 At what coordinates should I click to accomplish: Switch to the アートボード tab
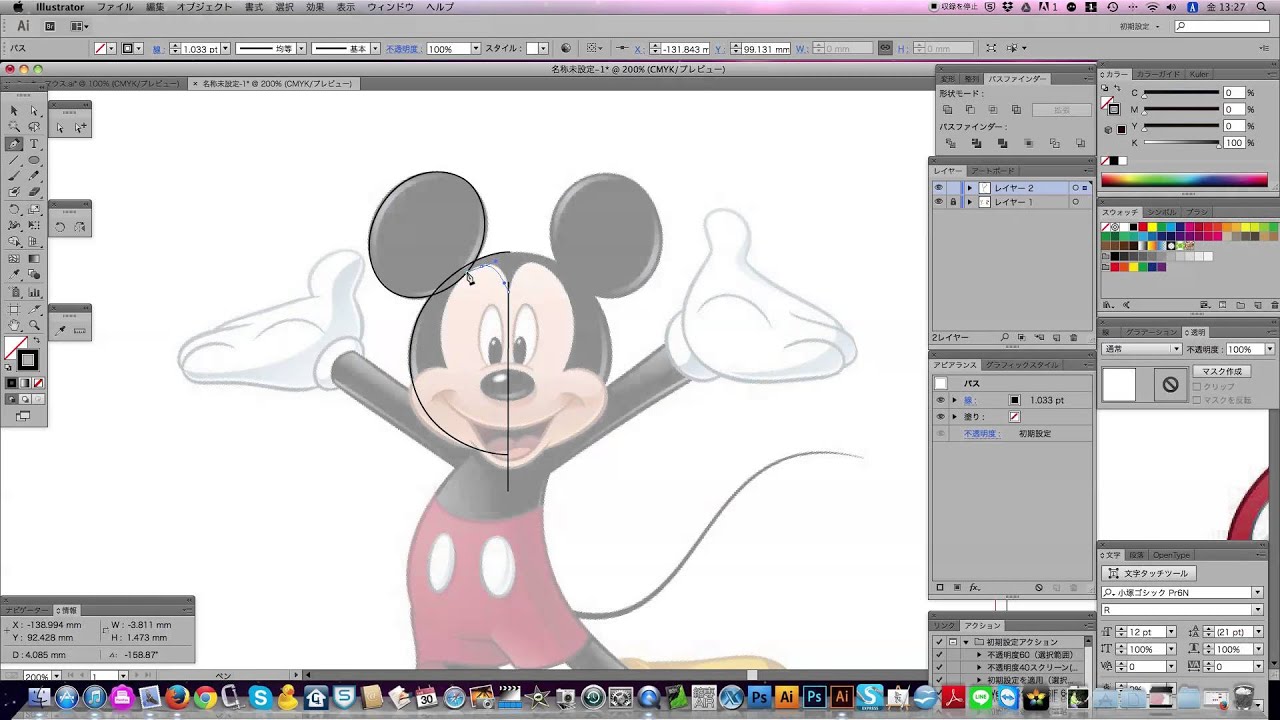tap(993, 171)
